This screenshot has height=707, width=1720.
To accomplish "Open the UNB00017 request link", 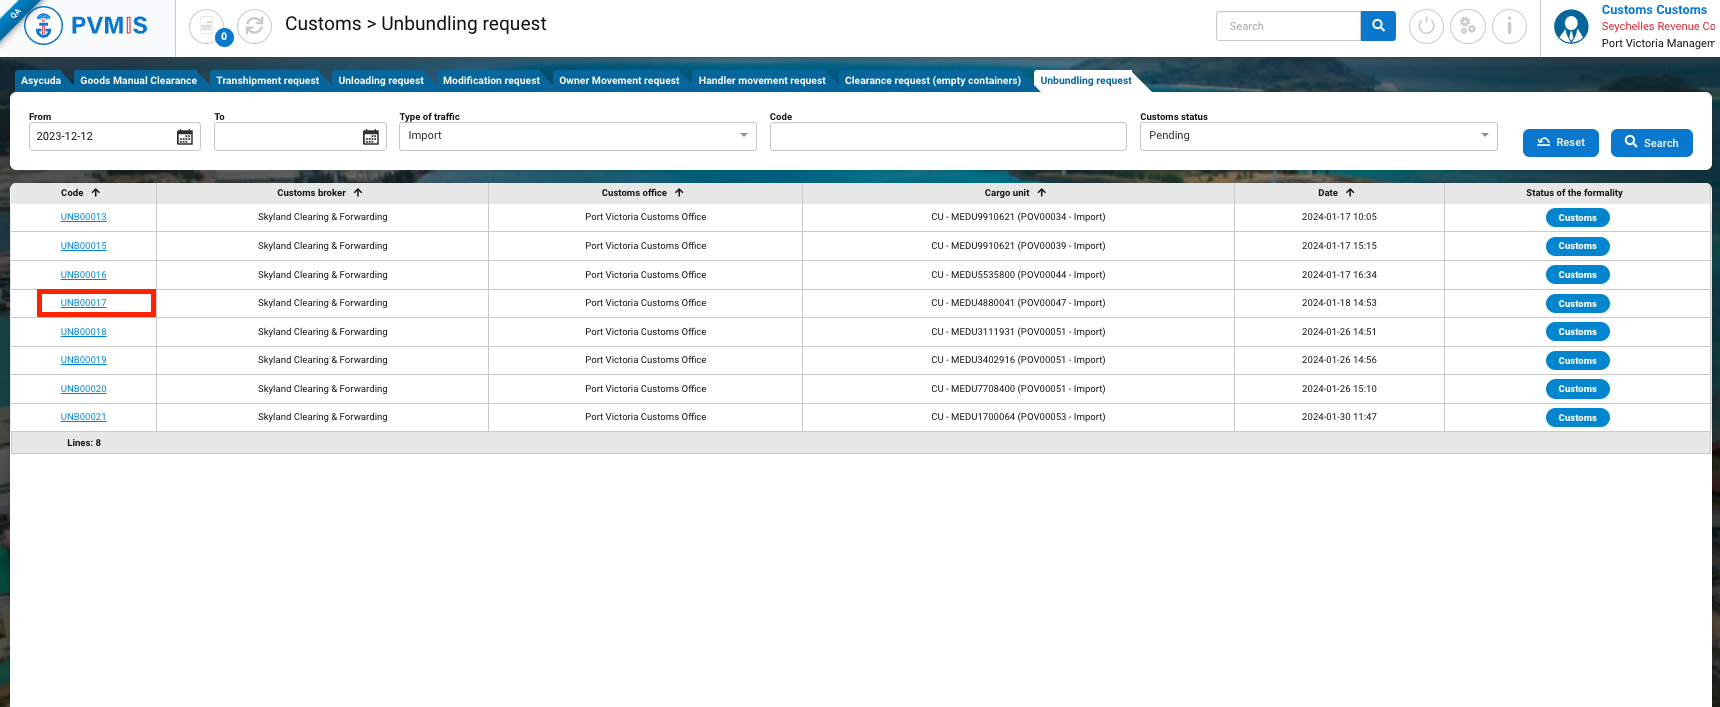I will 84,303.
